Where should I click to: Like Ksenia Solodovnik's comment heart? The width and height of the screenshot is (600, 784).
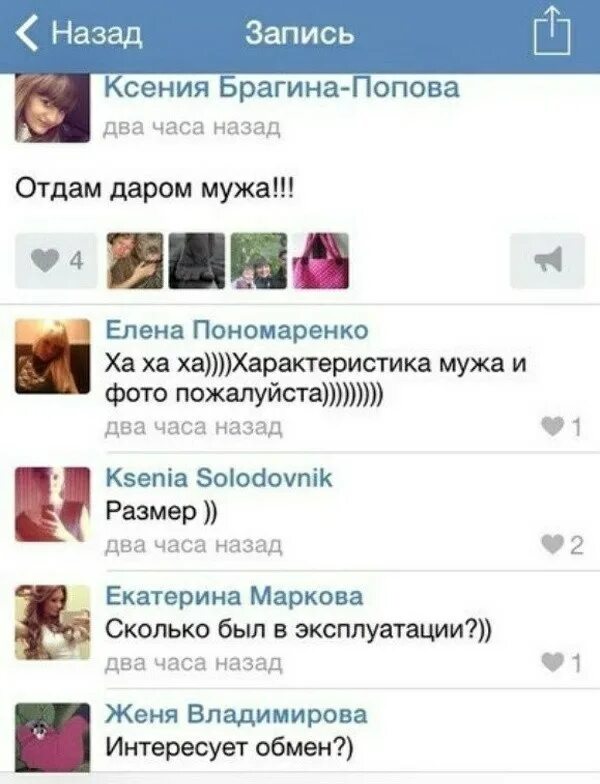(x=562, y=544)
